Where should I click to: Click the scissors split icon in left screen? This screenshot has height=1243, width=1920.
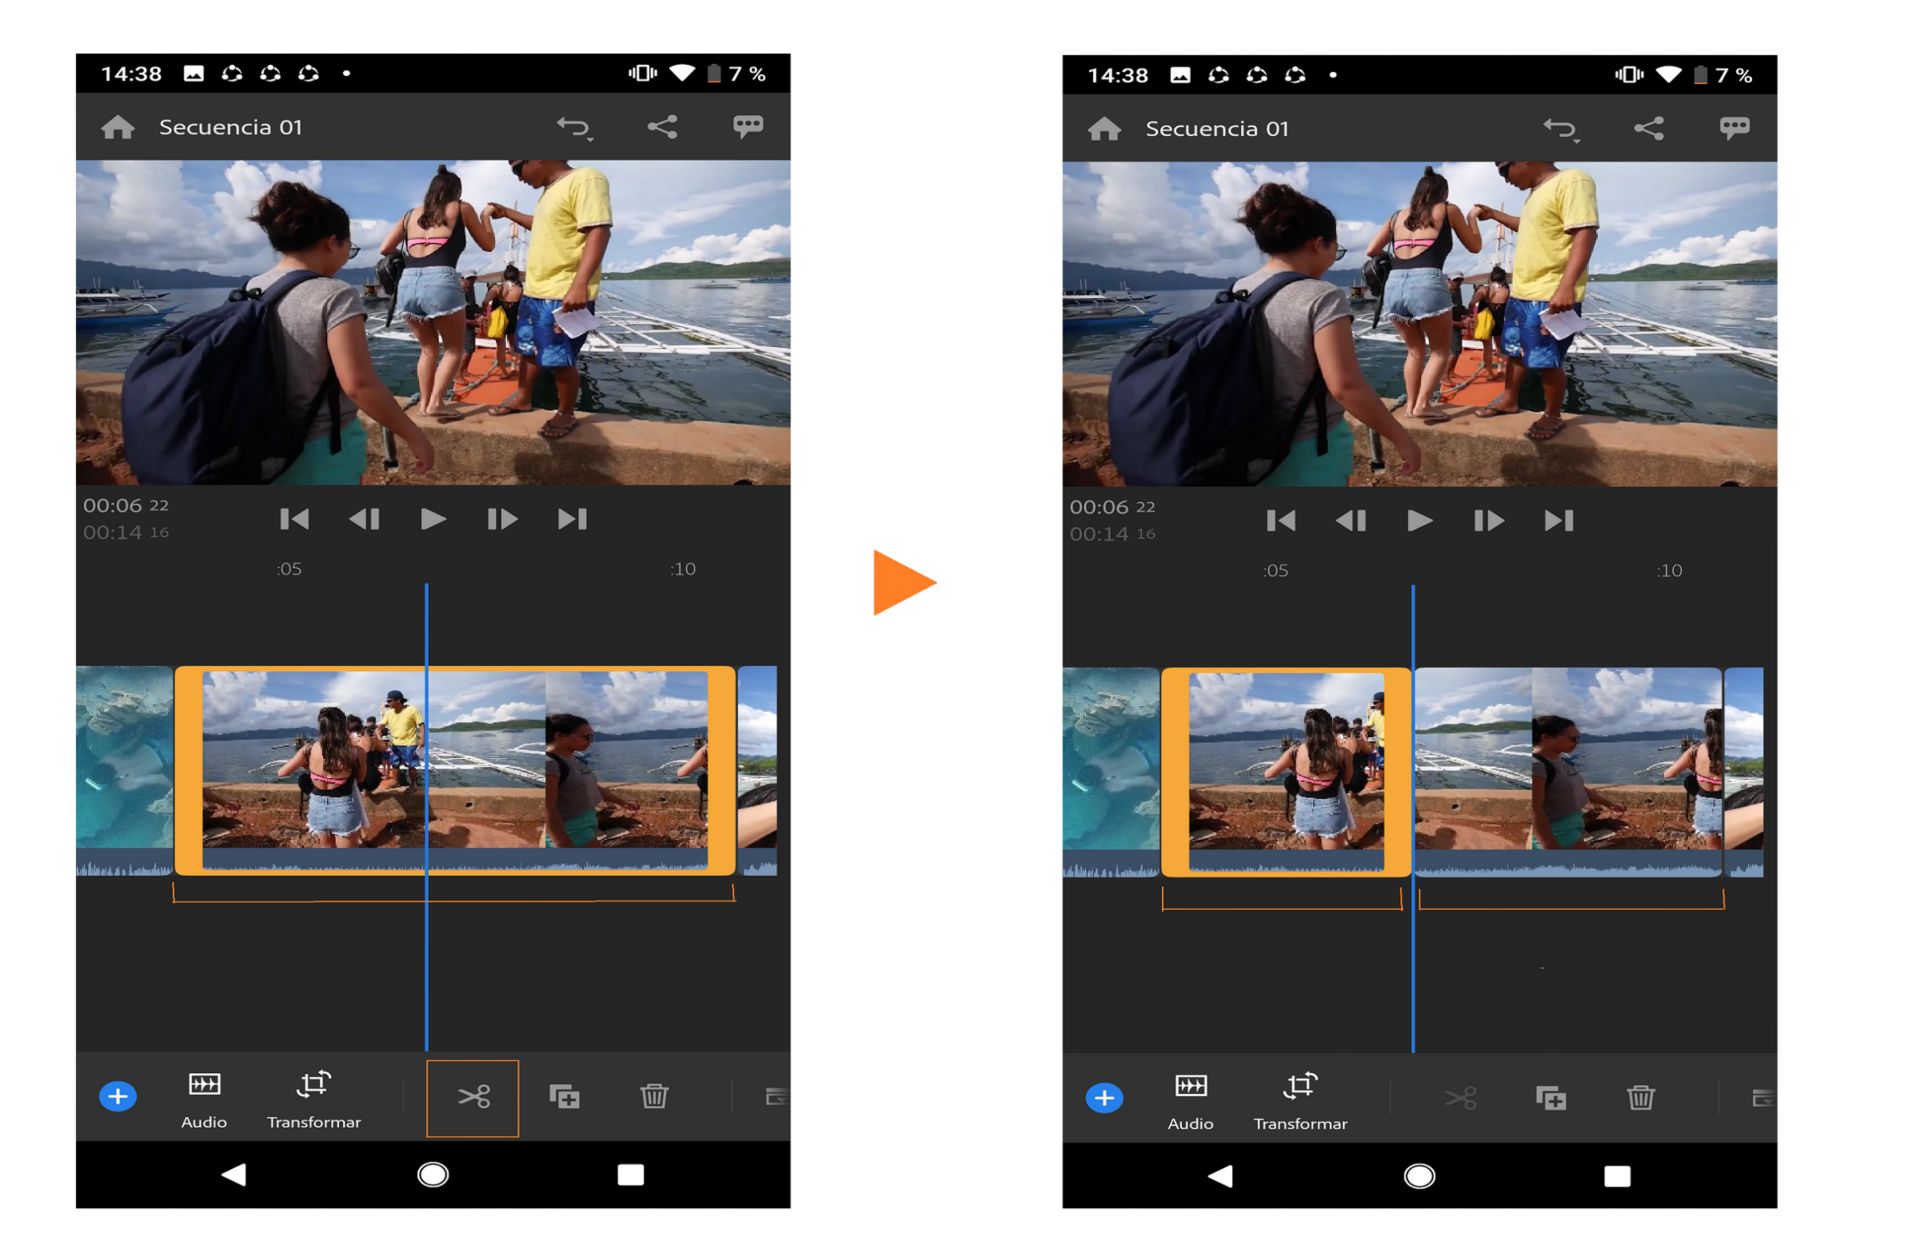(x=473, y=1097)
